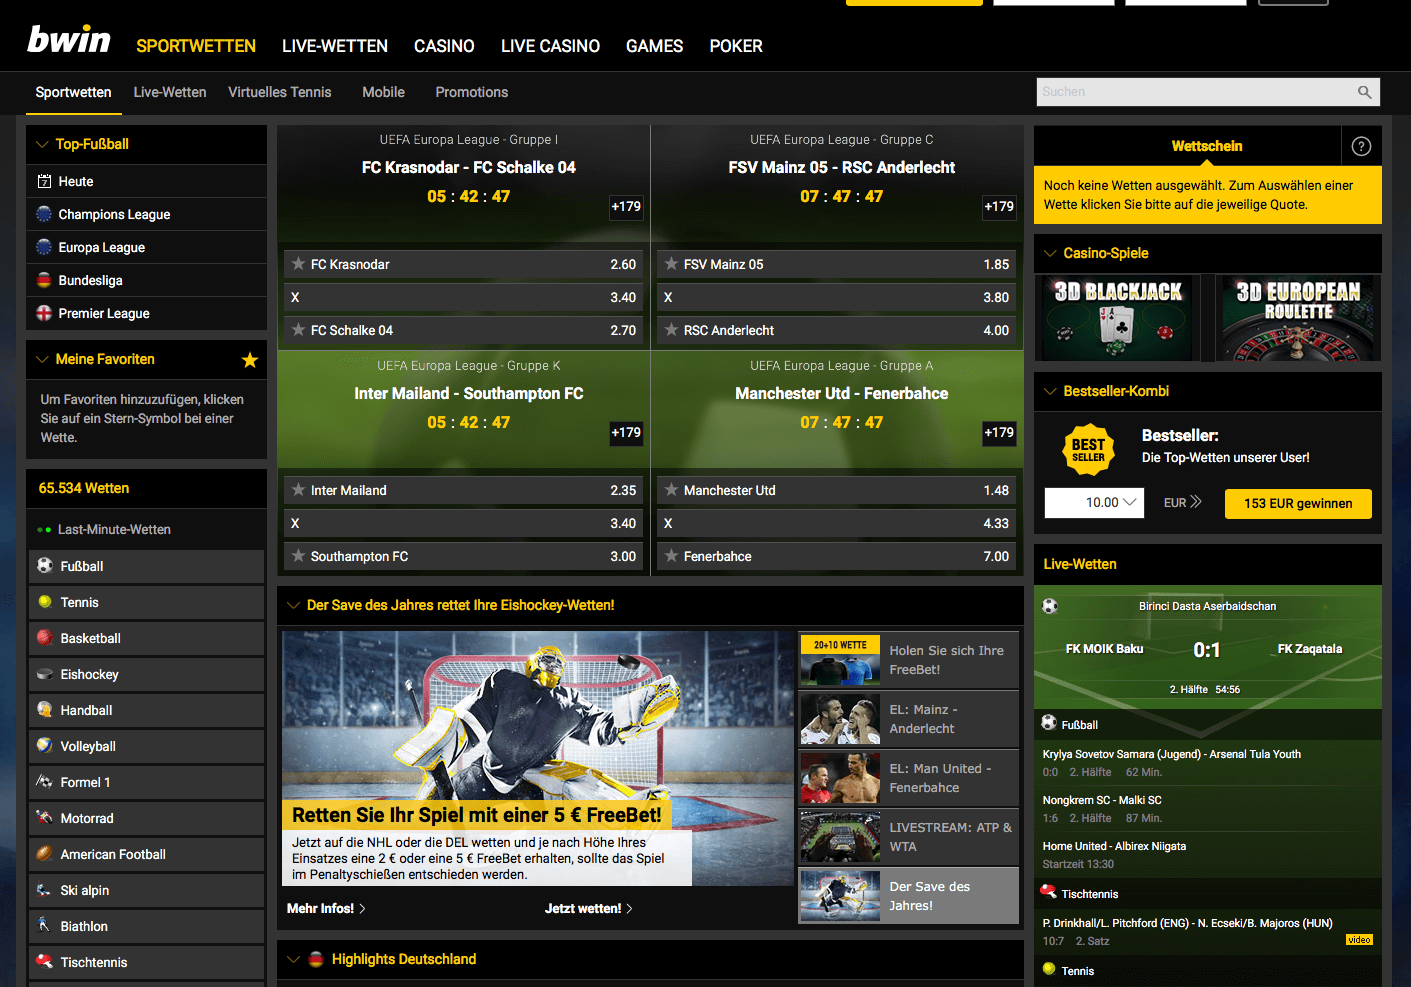Image resolution: width=1411 pixels, height=987 pixels.
Task: Favorite Manchester Utd with its star
Action: tap(671, 490)
